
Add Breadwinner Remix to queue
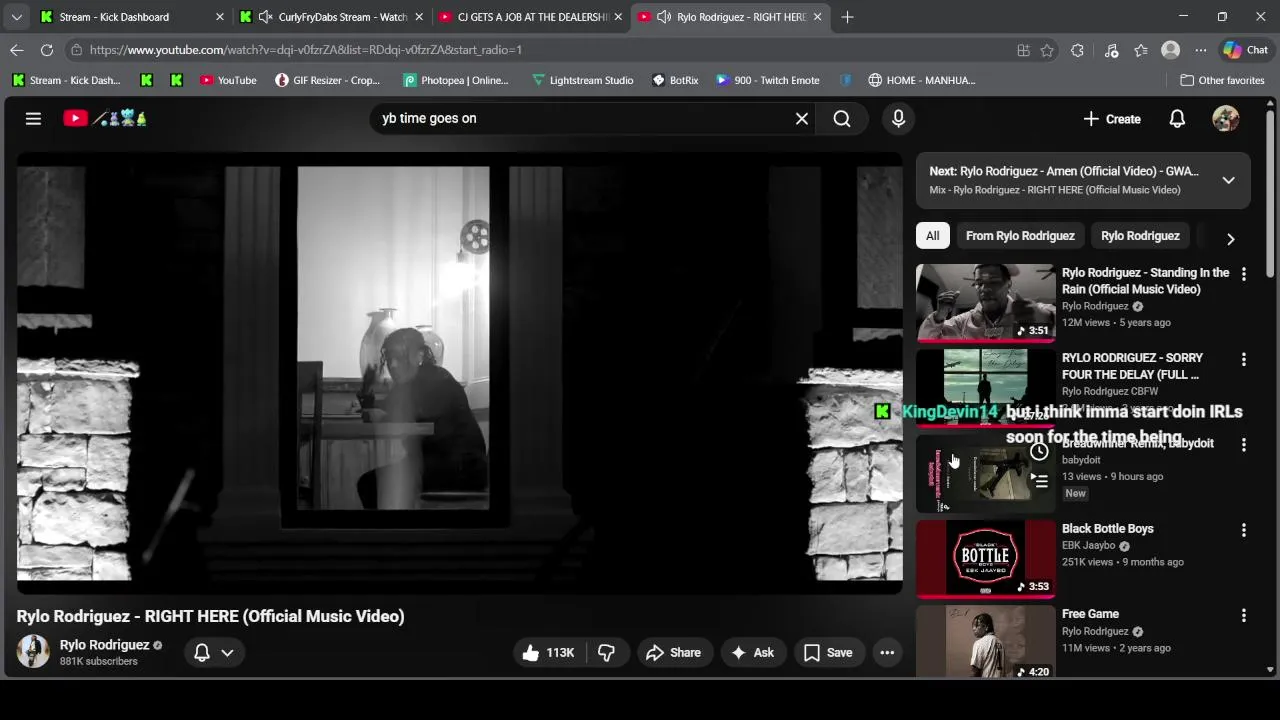pyautogui.click(x=1039, y=481)
